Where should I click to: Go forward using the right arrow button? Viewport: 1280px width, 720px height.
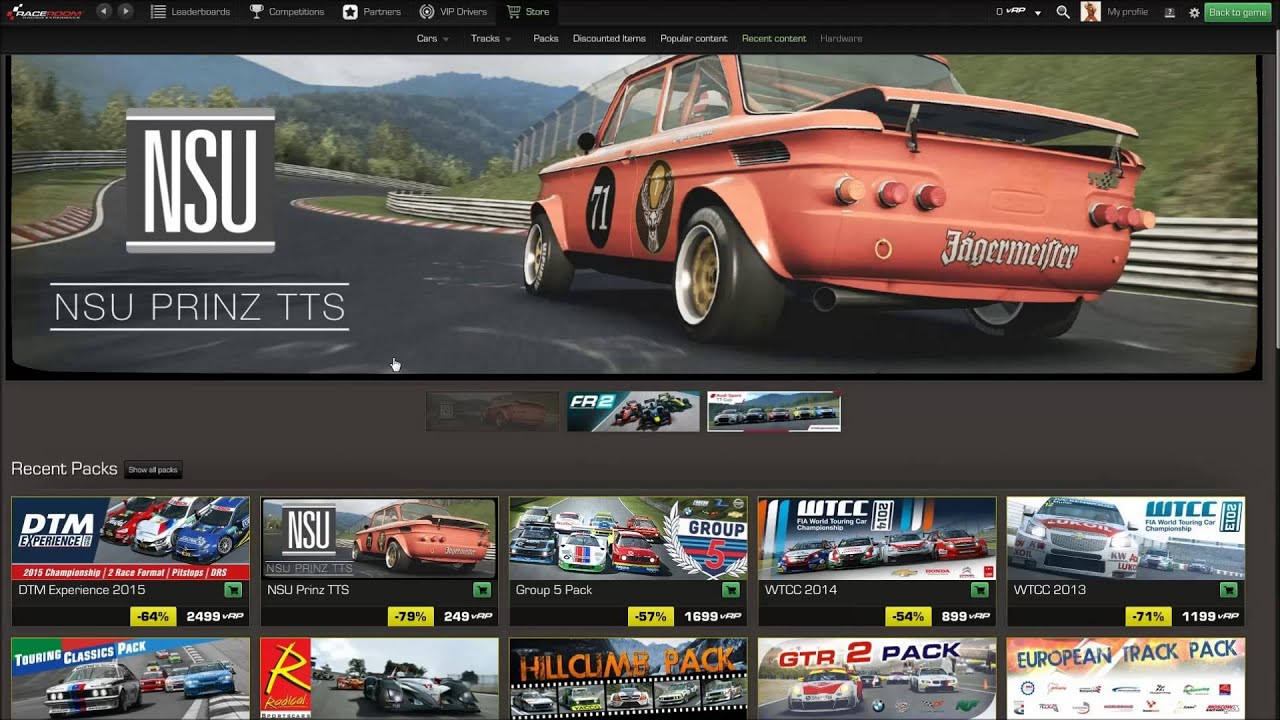coord(125,11)
